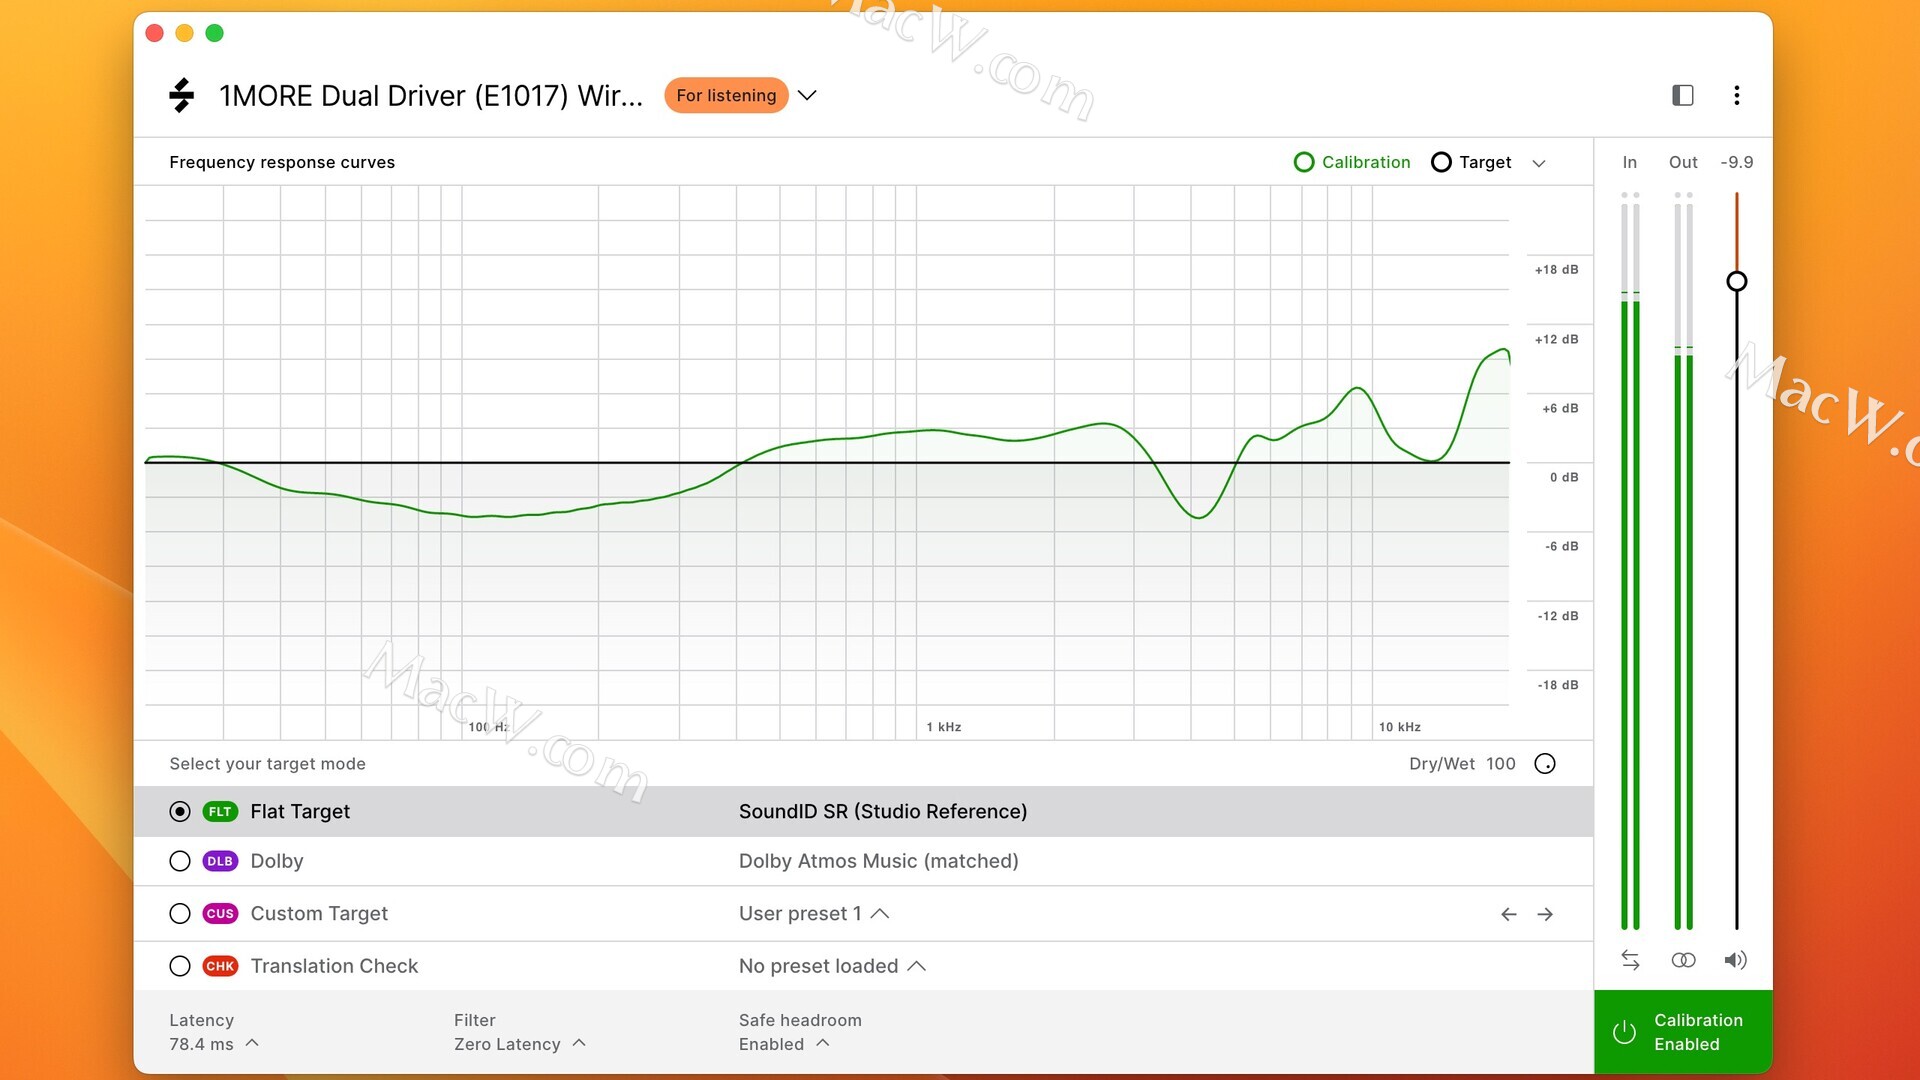Click the +6 dB axis label
Viewport: 1920px width, 1080px height.
[1560, 409]
